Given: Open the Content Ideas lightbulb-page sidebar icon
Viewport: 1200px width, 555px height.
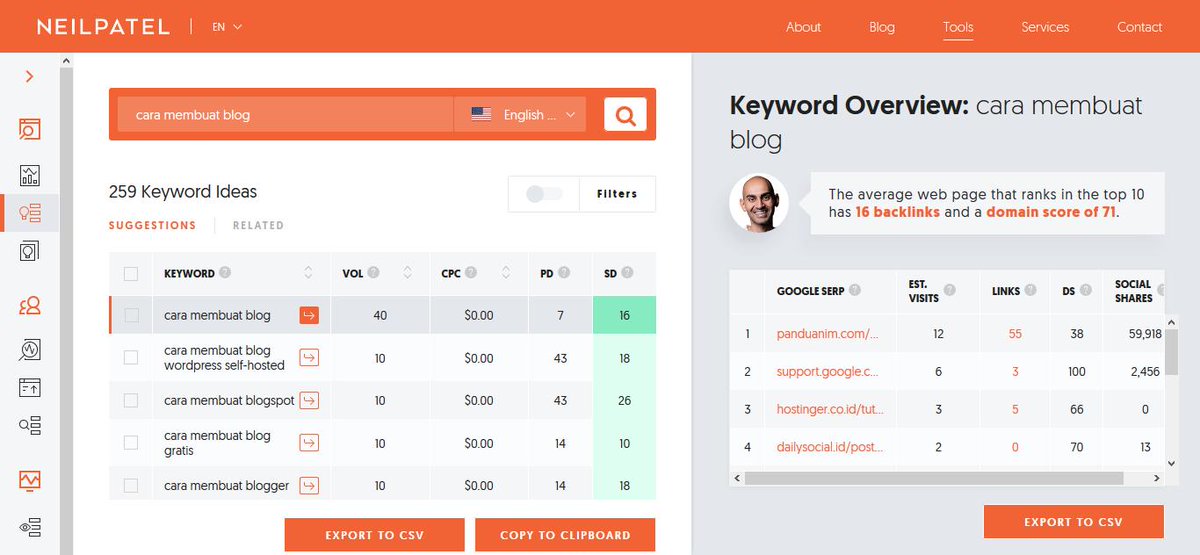Looking at the screenshot, I should click(29, 251).
